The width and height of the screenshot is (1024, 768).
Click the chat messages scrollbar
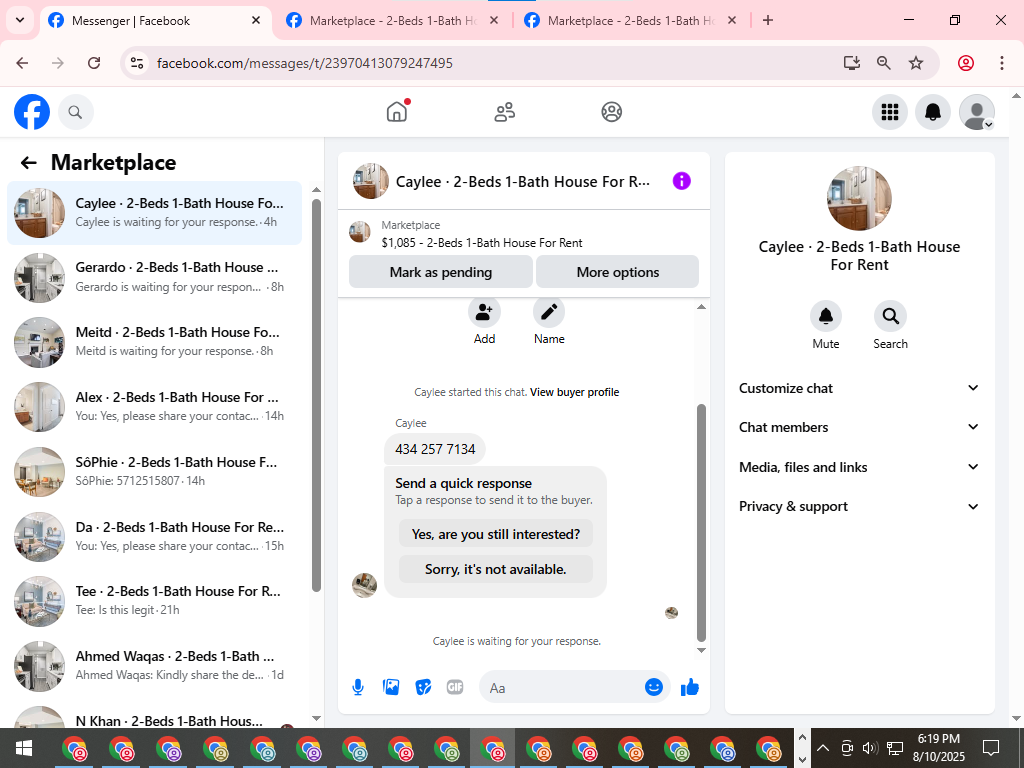(x=701, y=522)
